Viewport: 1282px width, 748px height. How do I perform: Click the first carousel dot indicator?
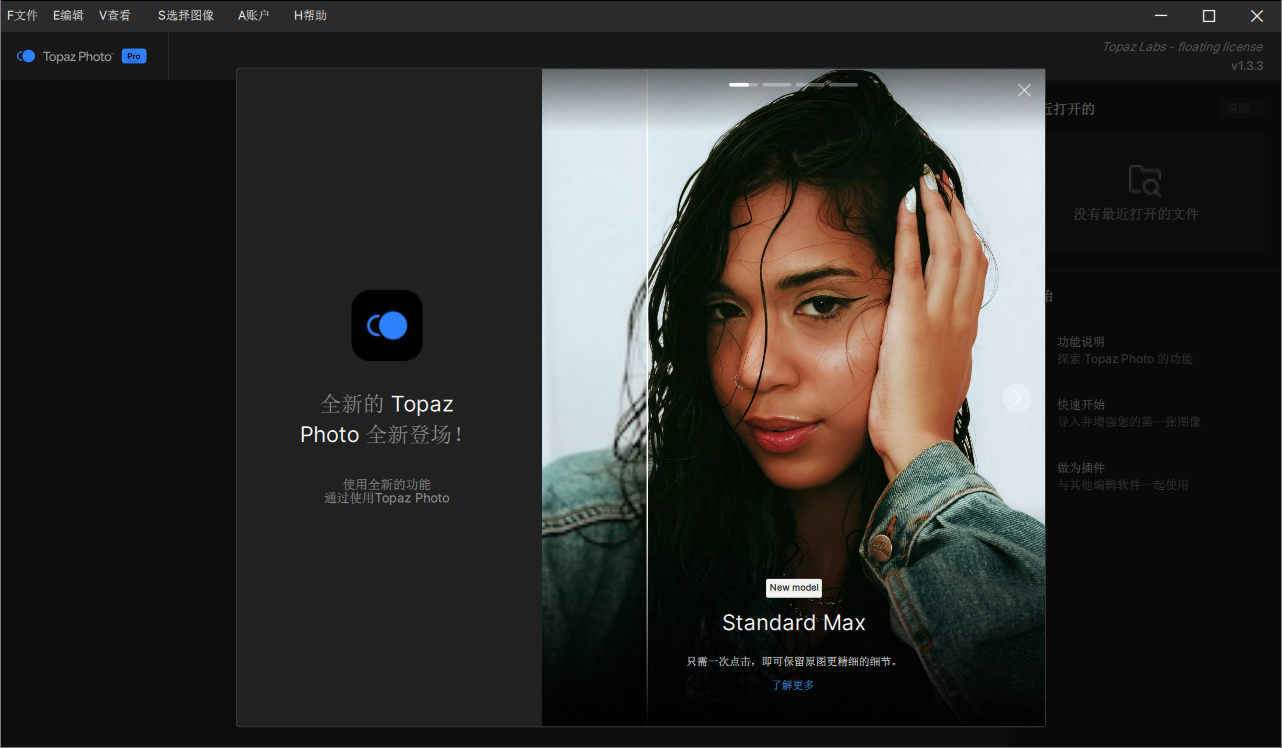[742, 85]
